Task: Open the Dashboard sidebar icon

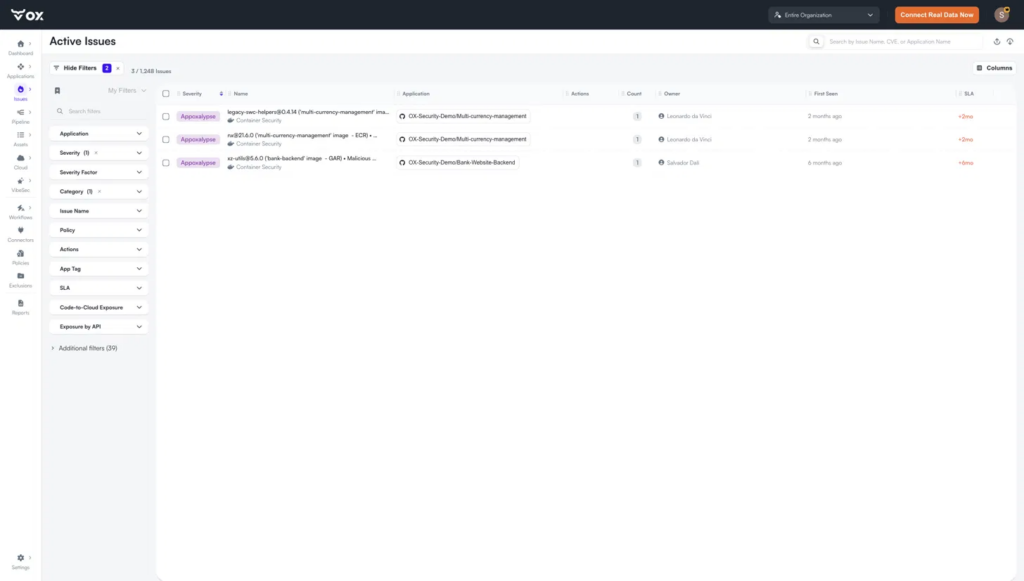Action: tap(20, 44)
